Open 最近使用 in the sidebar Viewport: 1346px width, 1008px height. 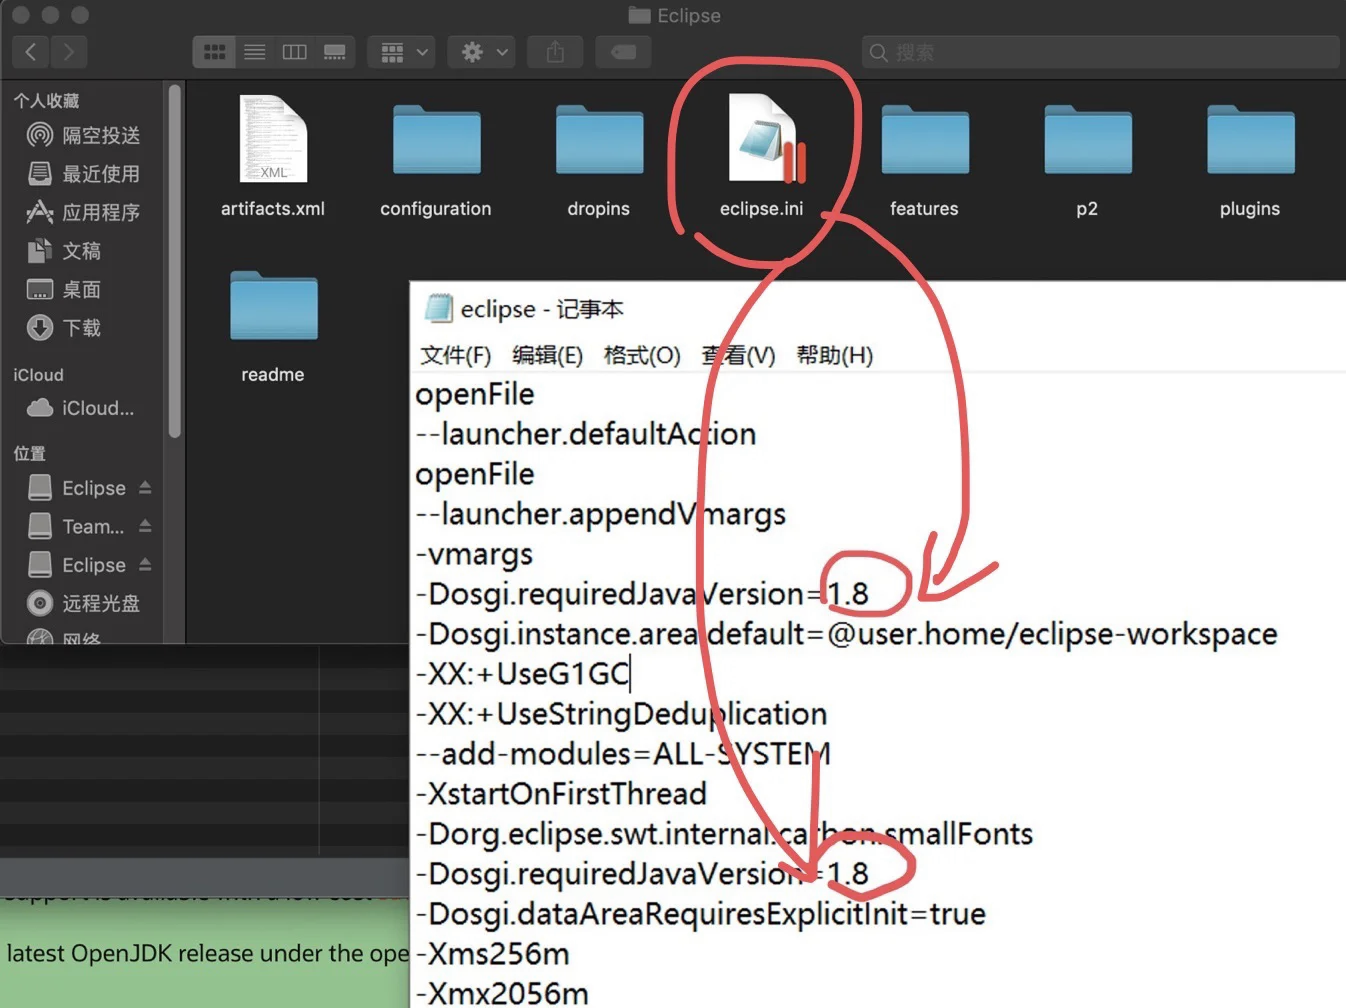click(84, 174)
